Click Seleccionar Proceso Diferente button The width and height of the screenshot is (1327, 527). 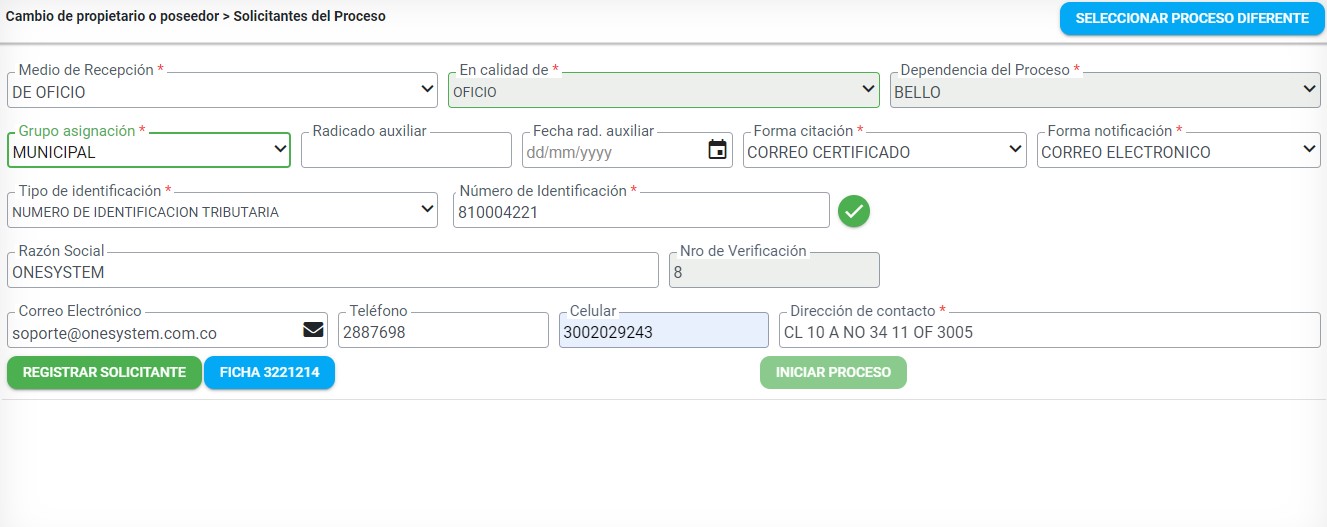[1191, 18]
